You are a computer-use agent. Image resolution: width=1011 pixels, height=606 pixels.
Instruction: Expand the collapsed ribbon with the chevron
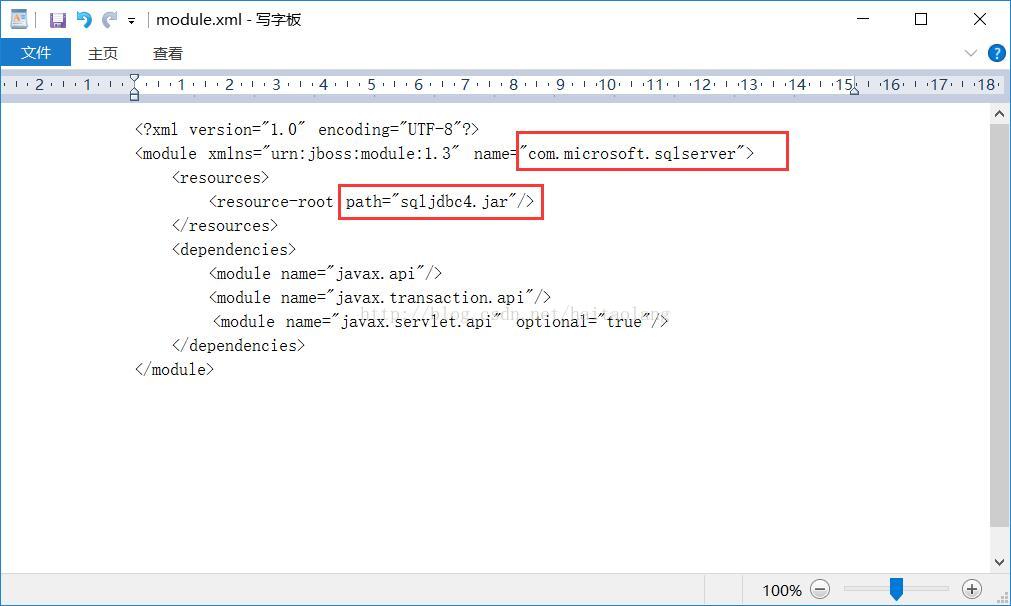coord(970,53)
